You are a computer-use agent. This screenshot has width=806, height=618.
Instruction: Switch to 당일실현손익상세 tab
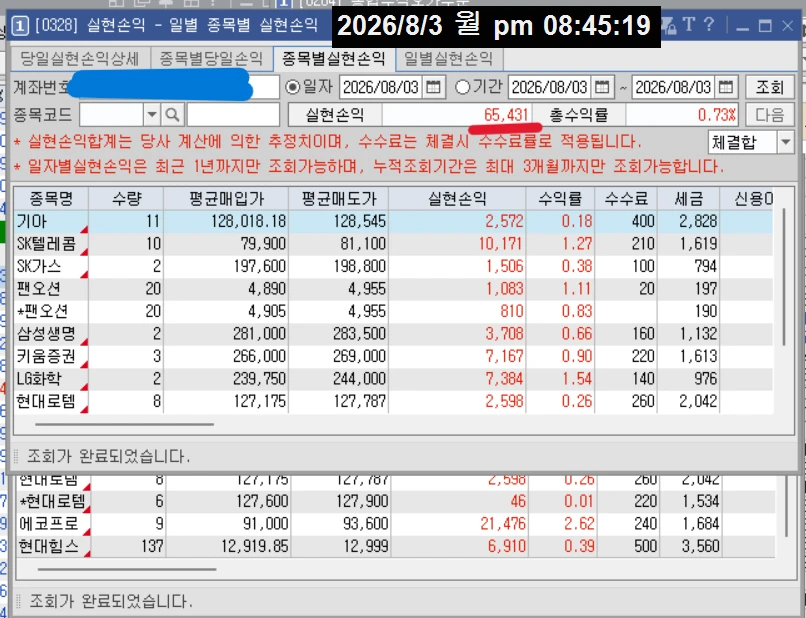(80, 59)
